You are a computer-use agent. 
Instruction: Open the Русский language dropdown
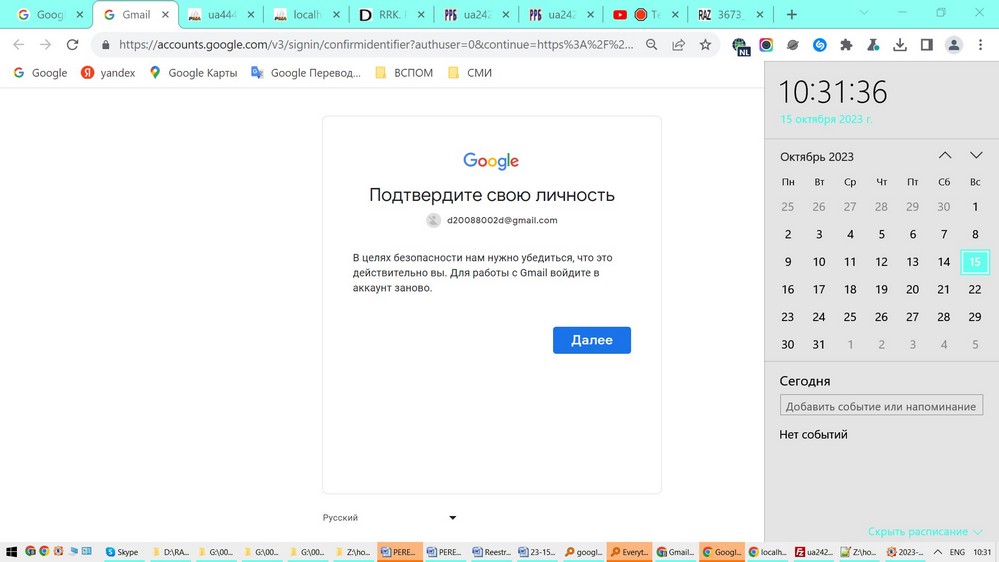pos(389,517)
